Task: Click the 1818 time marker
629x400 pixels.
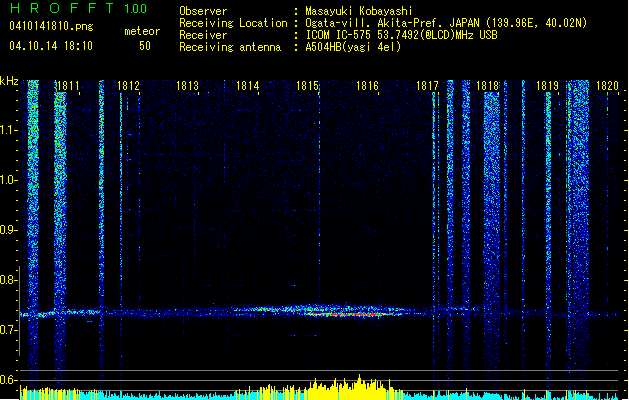Action: point(487,86)
